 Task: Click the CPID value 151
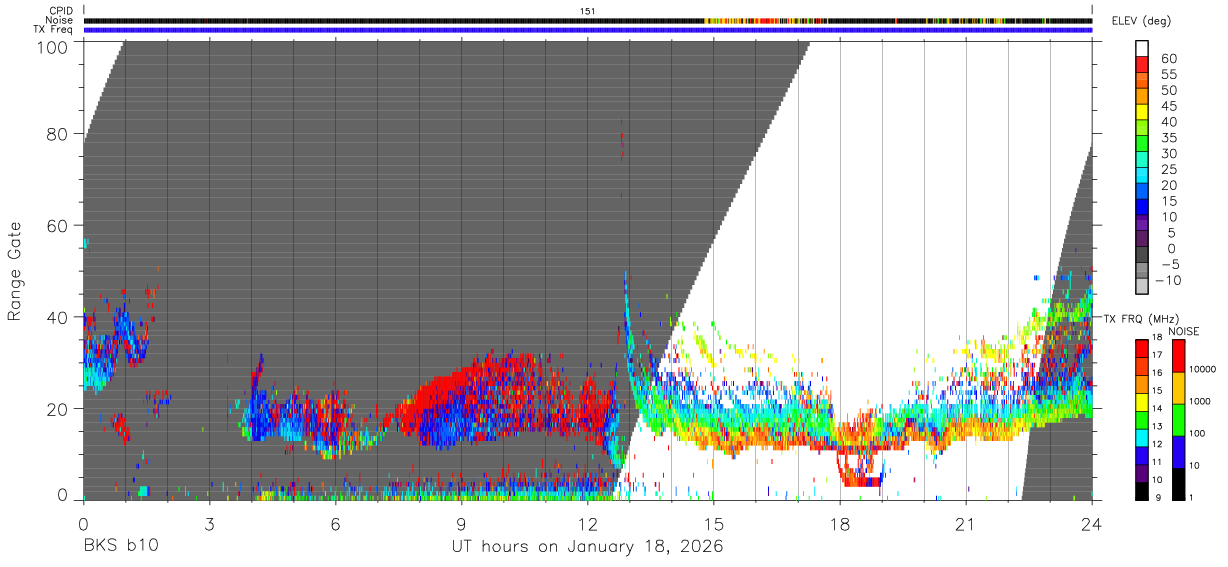point(588,11)
